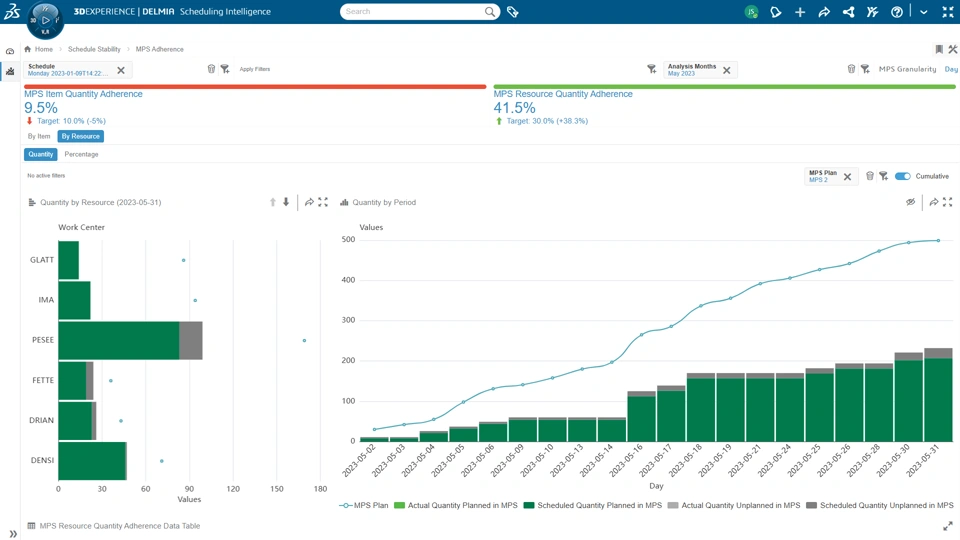Click the plus add icon in top bar

[800, 12]
